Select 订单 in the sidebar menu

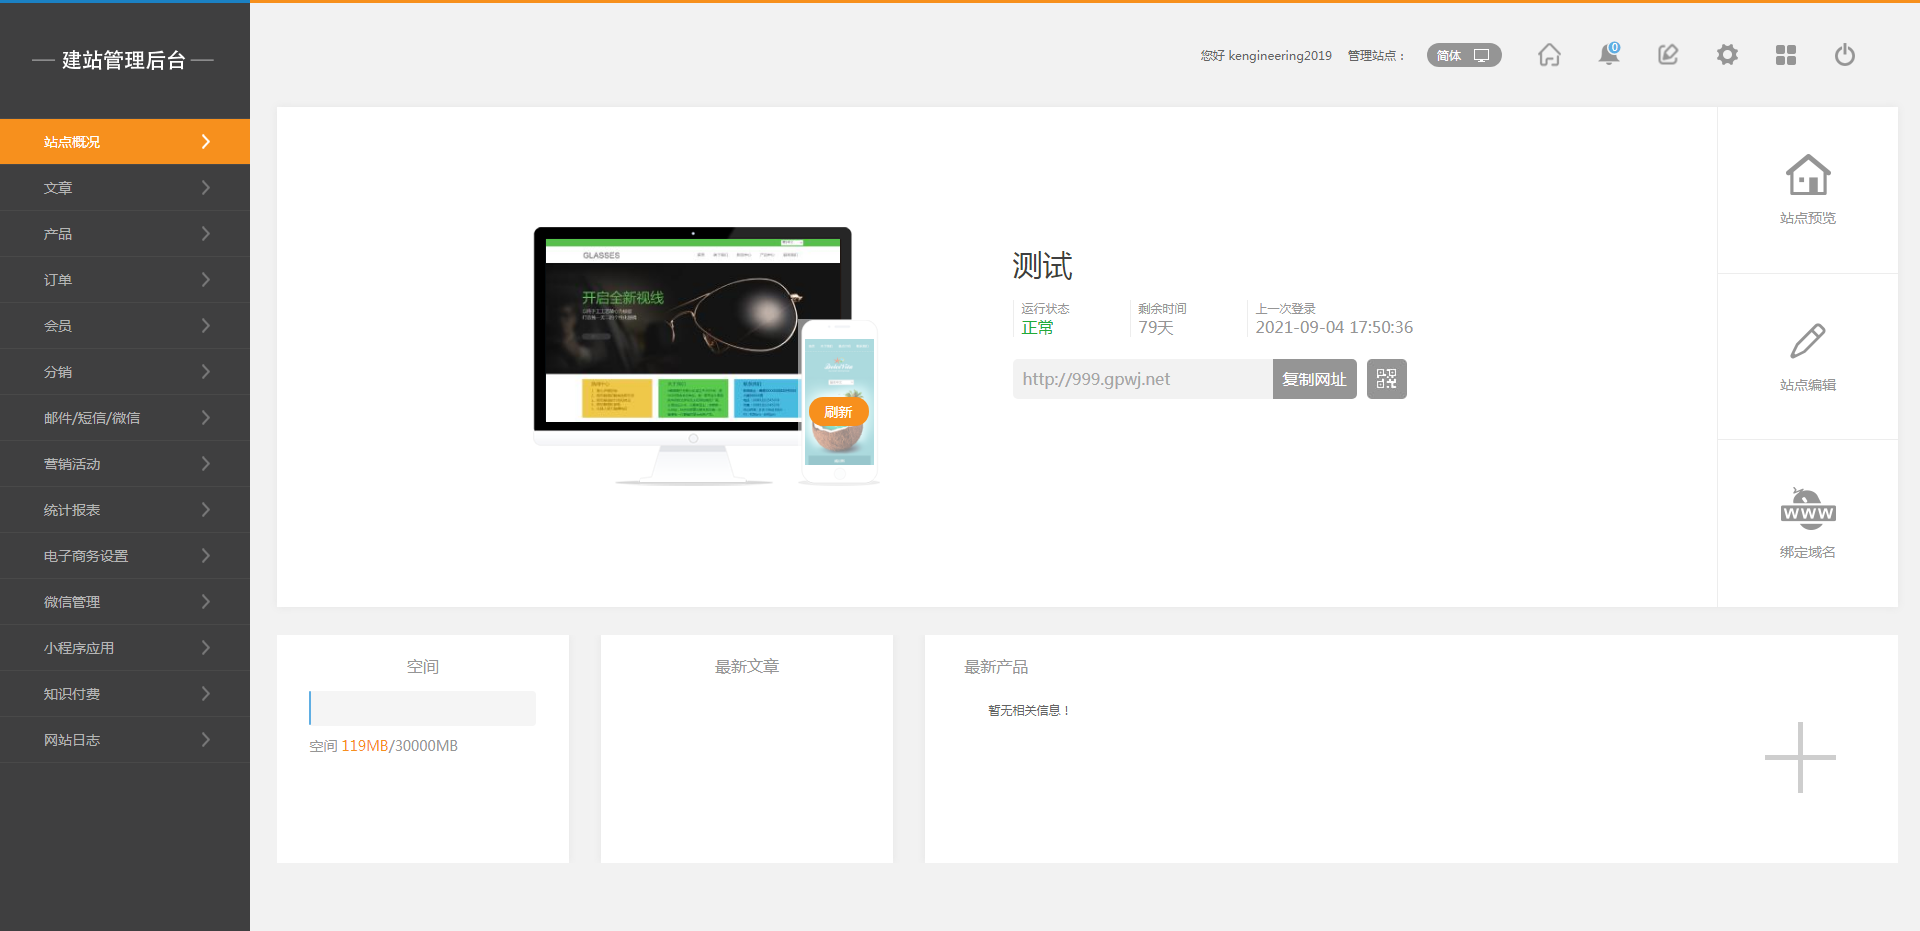(x=58, y=280)
